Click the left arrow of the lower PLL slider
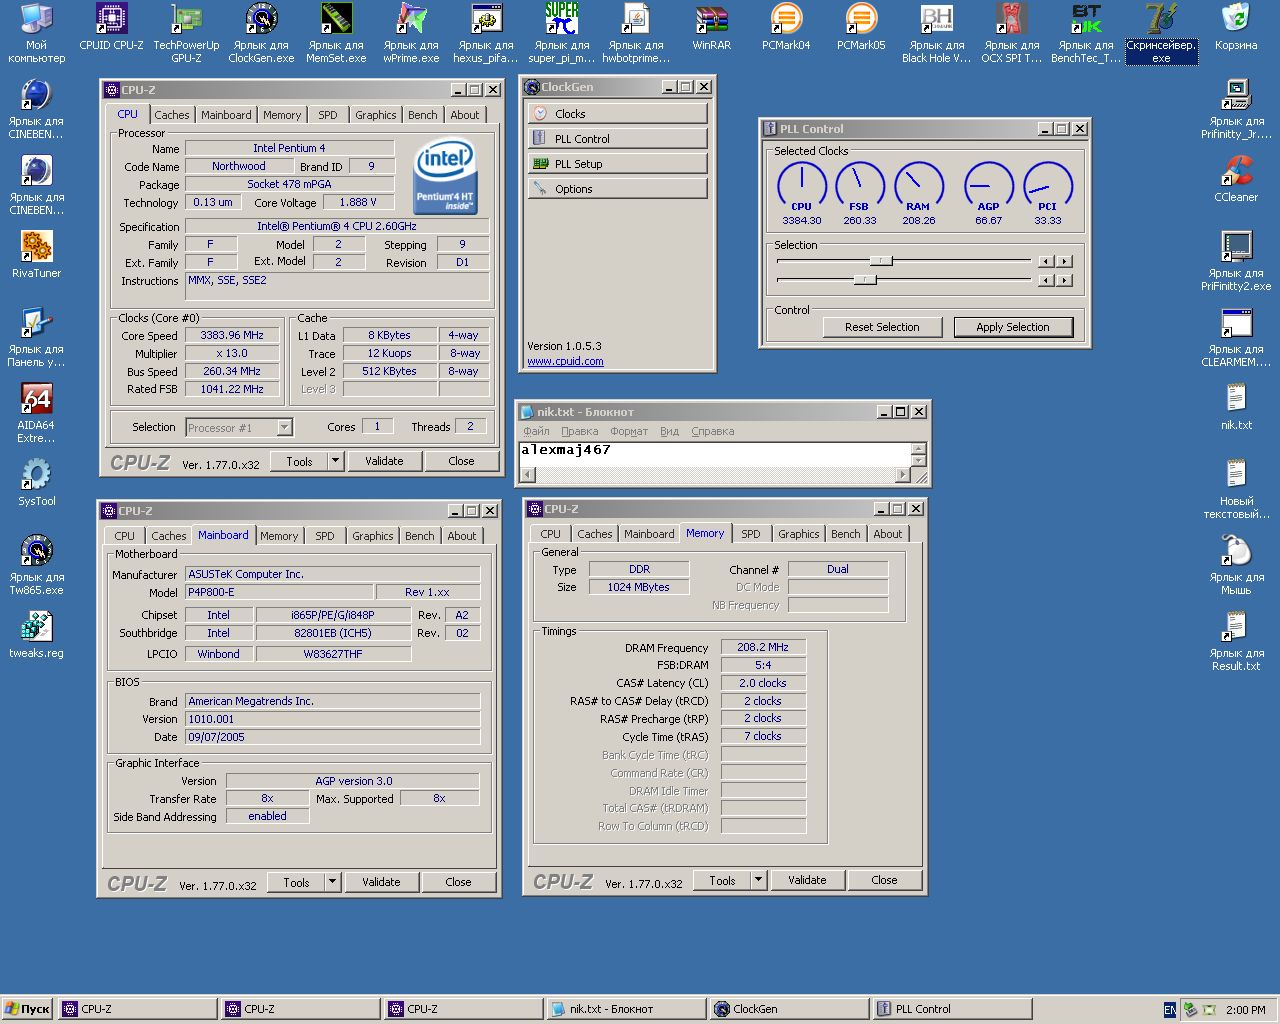1280x1024 pixels. pyautogui.click(x=1046, y=280)
